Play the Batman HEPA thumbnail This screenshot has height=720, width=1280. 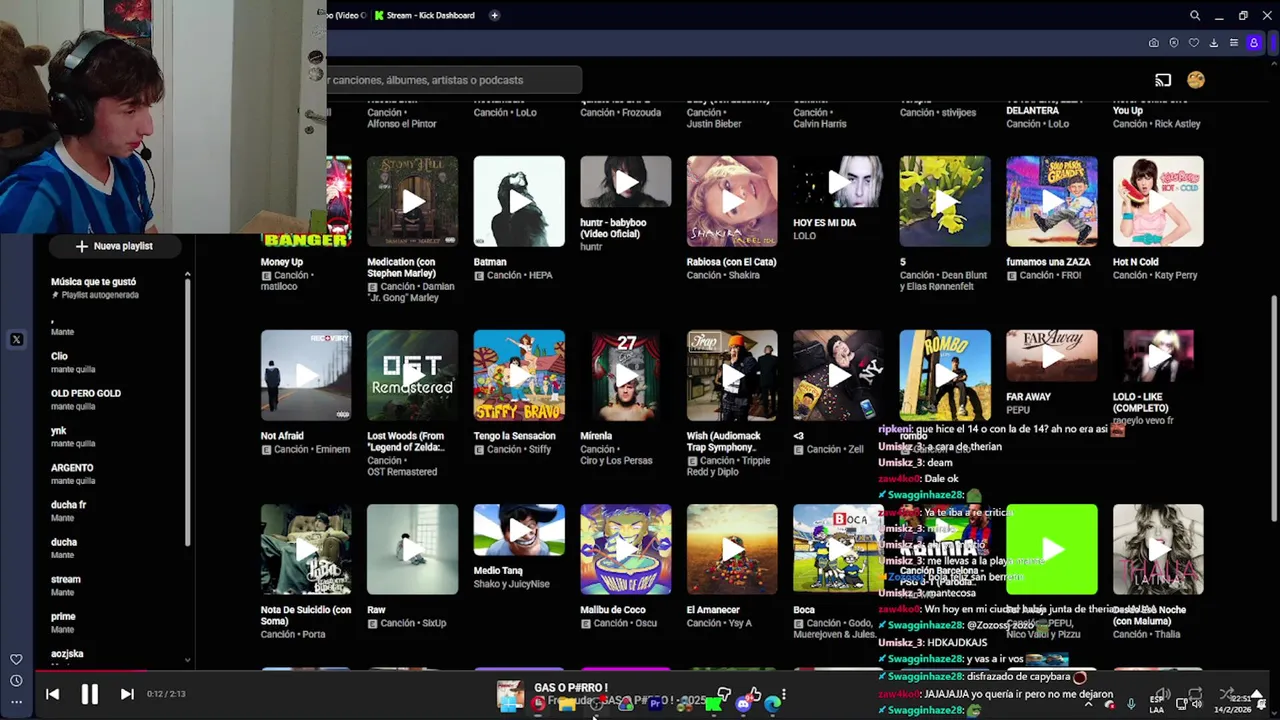click(x=519, y=201)
